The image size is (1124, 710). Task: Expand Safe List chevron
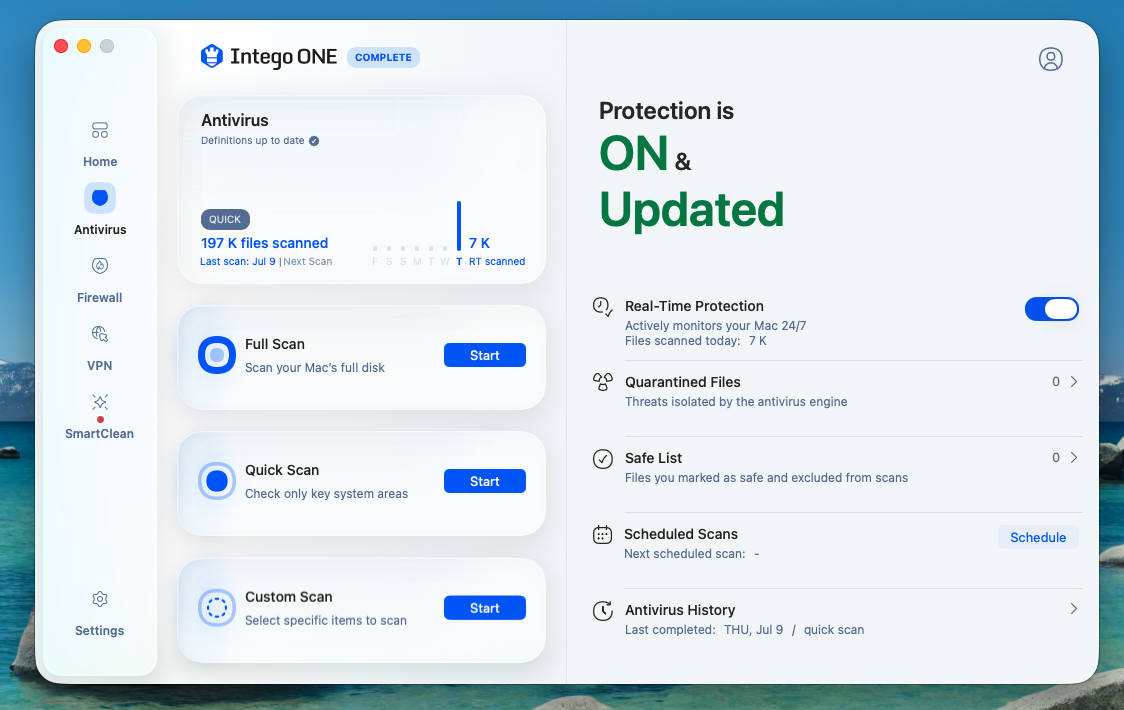(x=1074, y=458)
